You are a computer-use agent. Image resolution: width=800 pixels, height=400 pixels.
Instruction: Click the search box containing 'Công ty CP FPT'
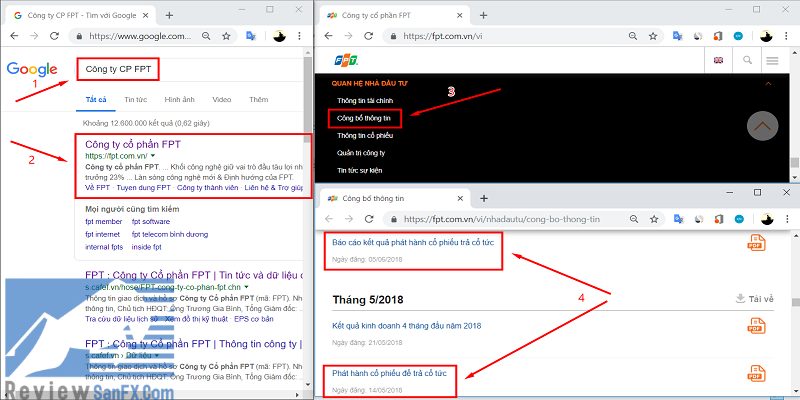coord(118,69)
